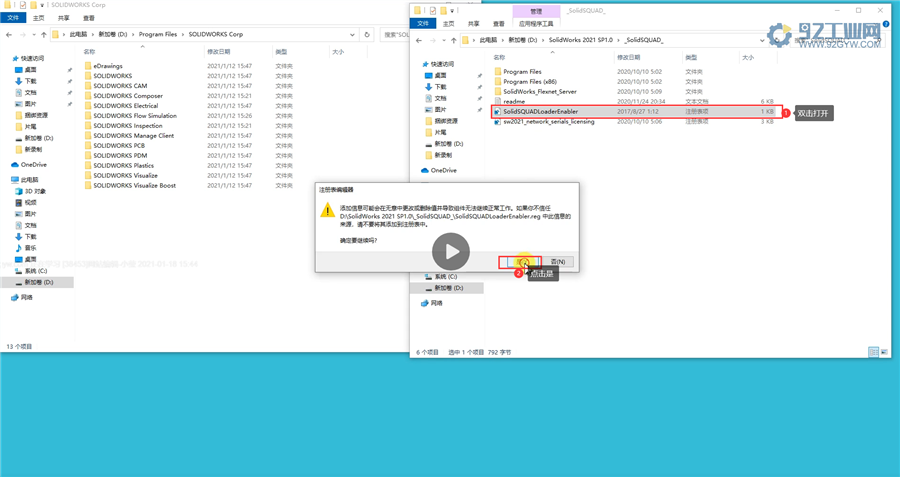900x477 pixels.
Task: Expand chevron after Program Files in left address bar
Action: click(183, 34)
